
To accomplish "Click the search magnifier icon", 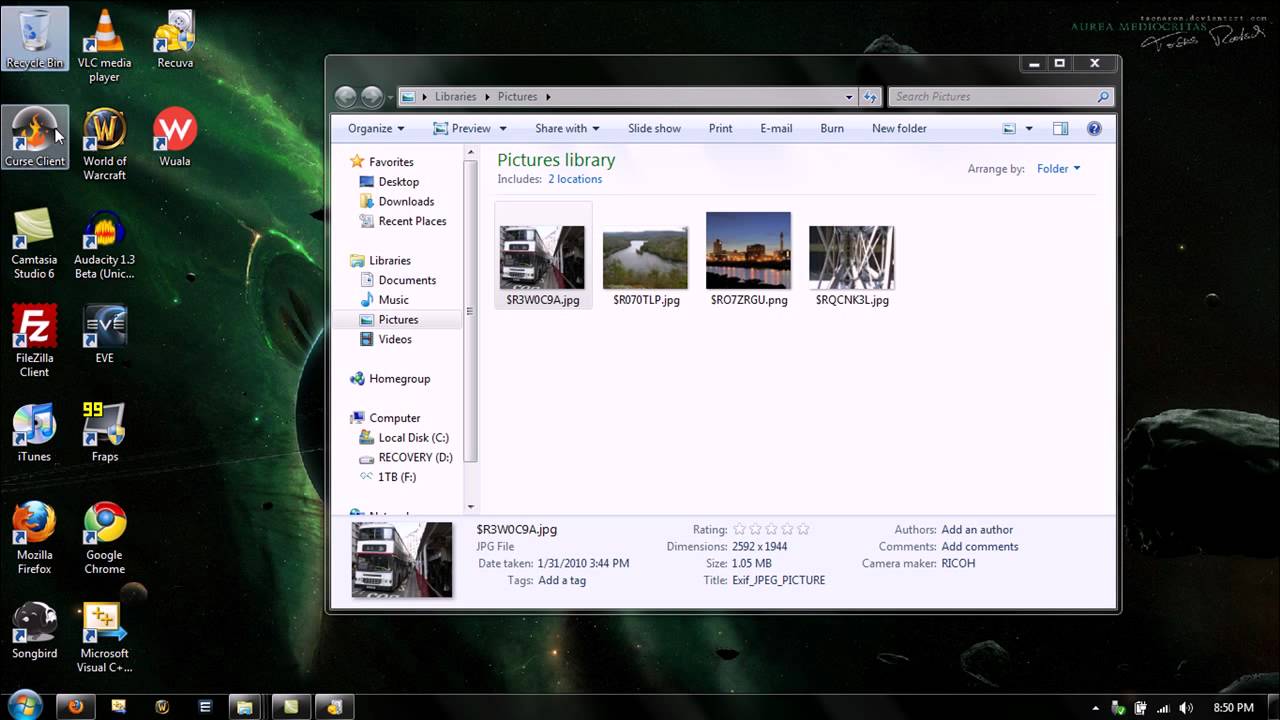I will pyautogui.click(x=1103, y=97).
